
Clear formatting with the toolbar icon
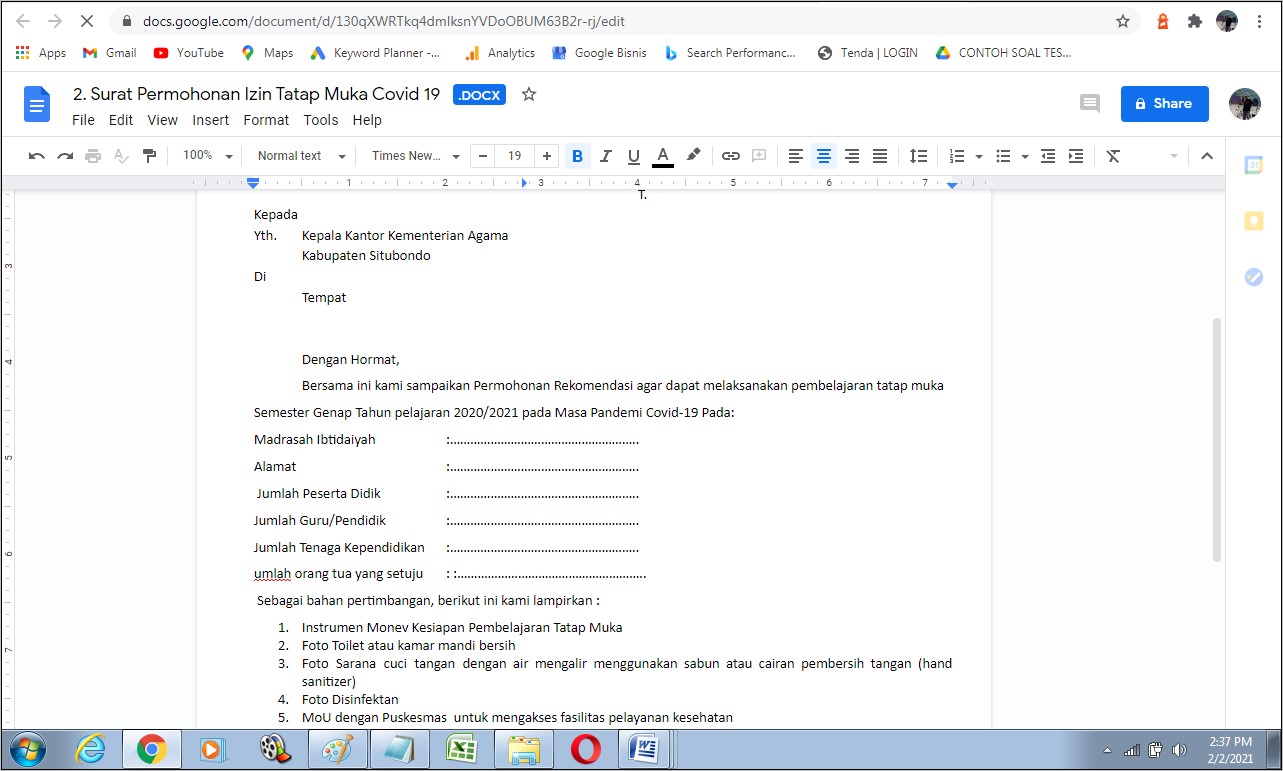[1113, 156]
